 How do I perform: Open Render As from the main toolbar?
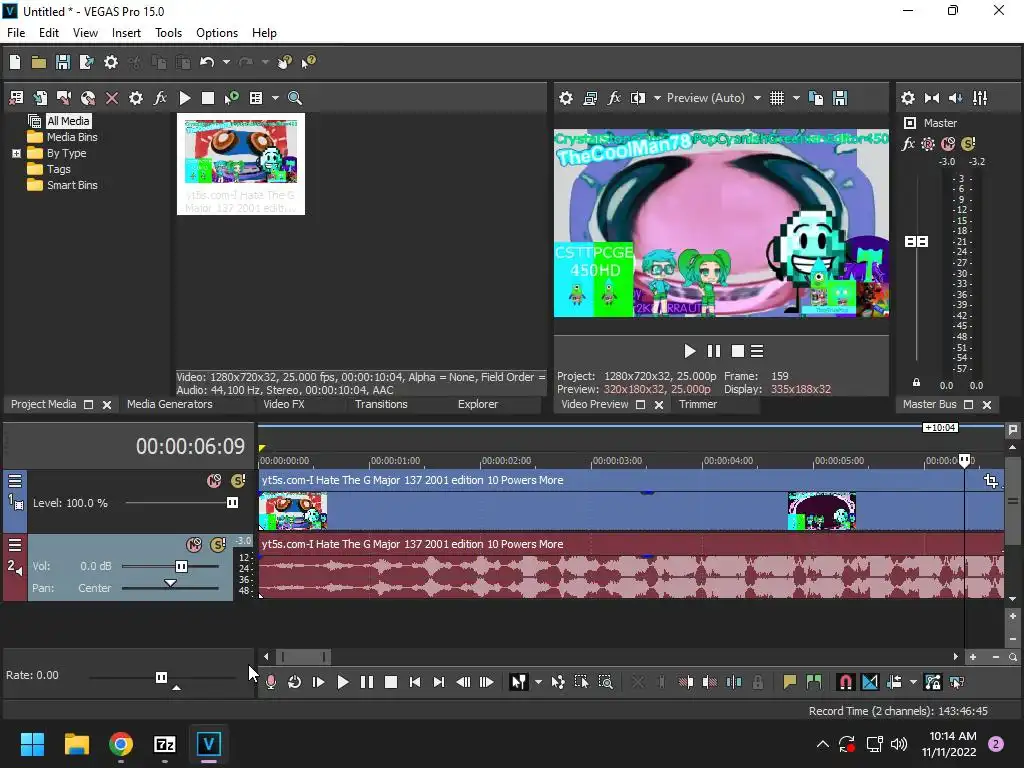click(86, 62)
